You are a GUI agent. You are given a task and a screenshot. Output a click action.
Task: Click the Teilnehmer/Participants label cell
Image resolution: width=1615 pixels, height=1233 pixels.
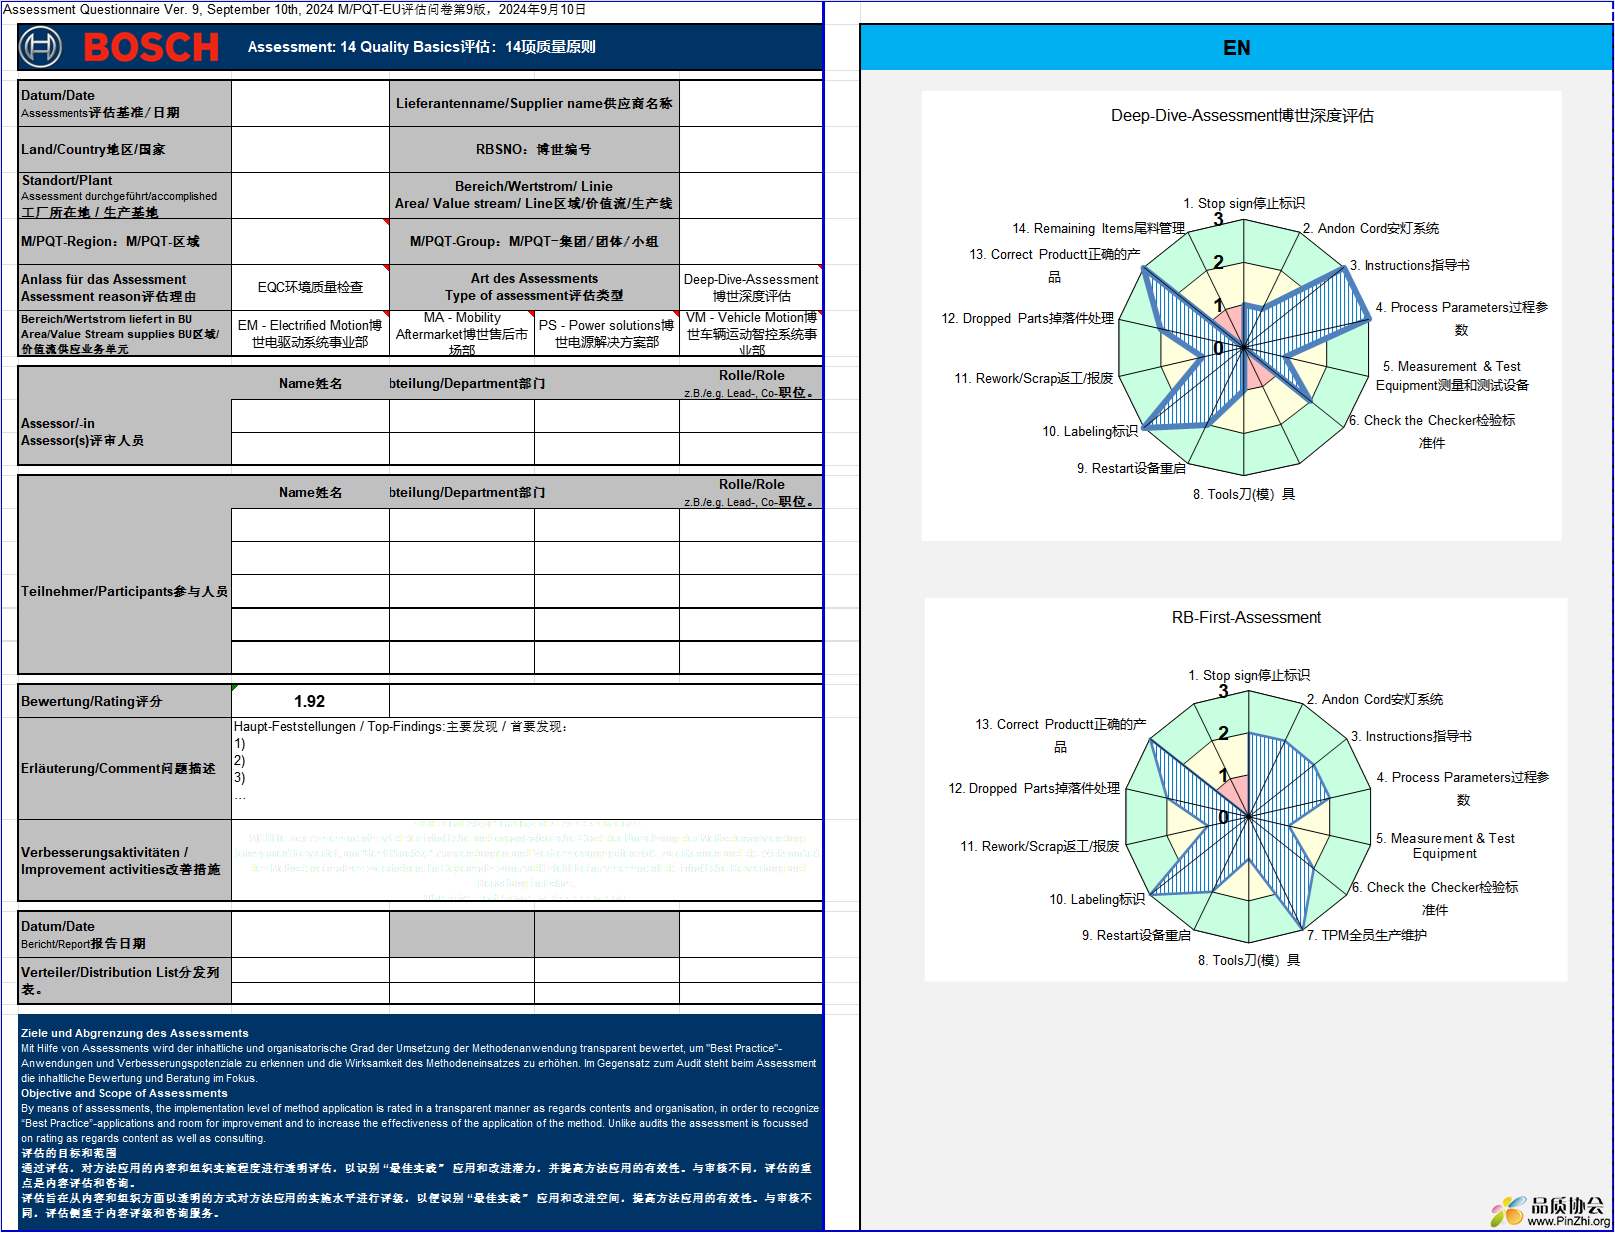click(125, 591)
